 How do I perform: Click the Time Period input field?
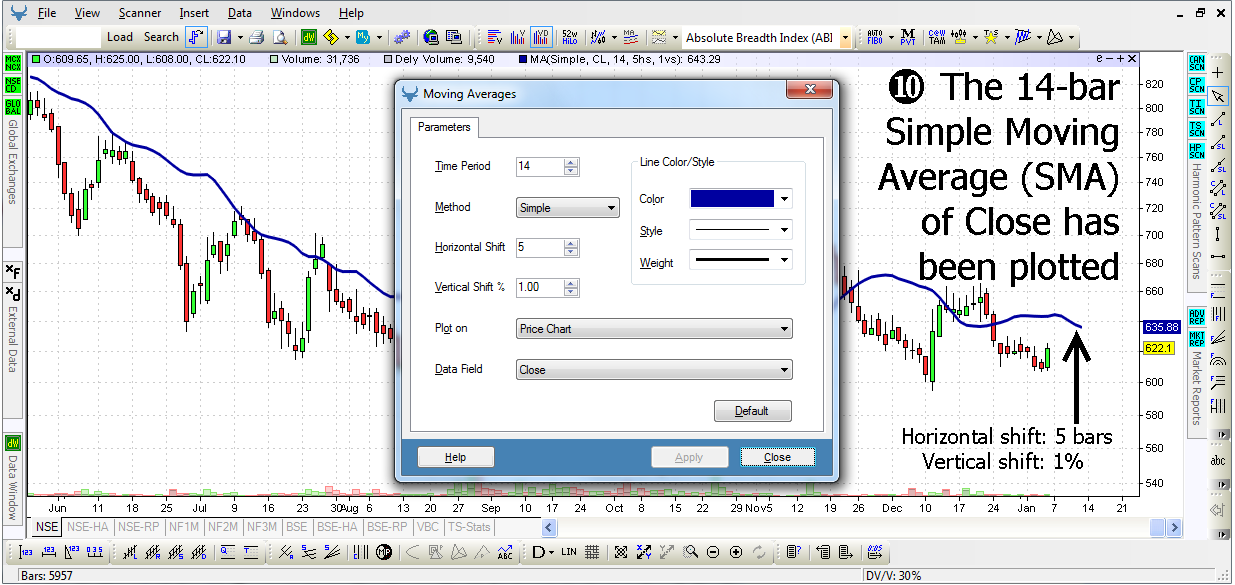540,166
